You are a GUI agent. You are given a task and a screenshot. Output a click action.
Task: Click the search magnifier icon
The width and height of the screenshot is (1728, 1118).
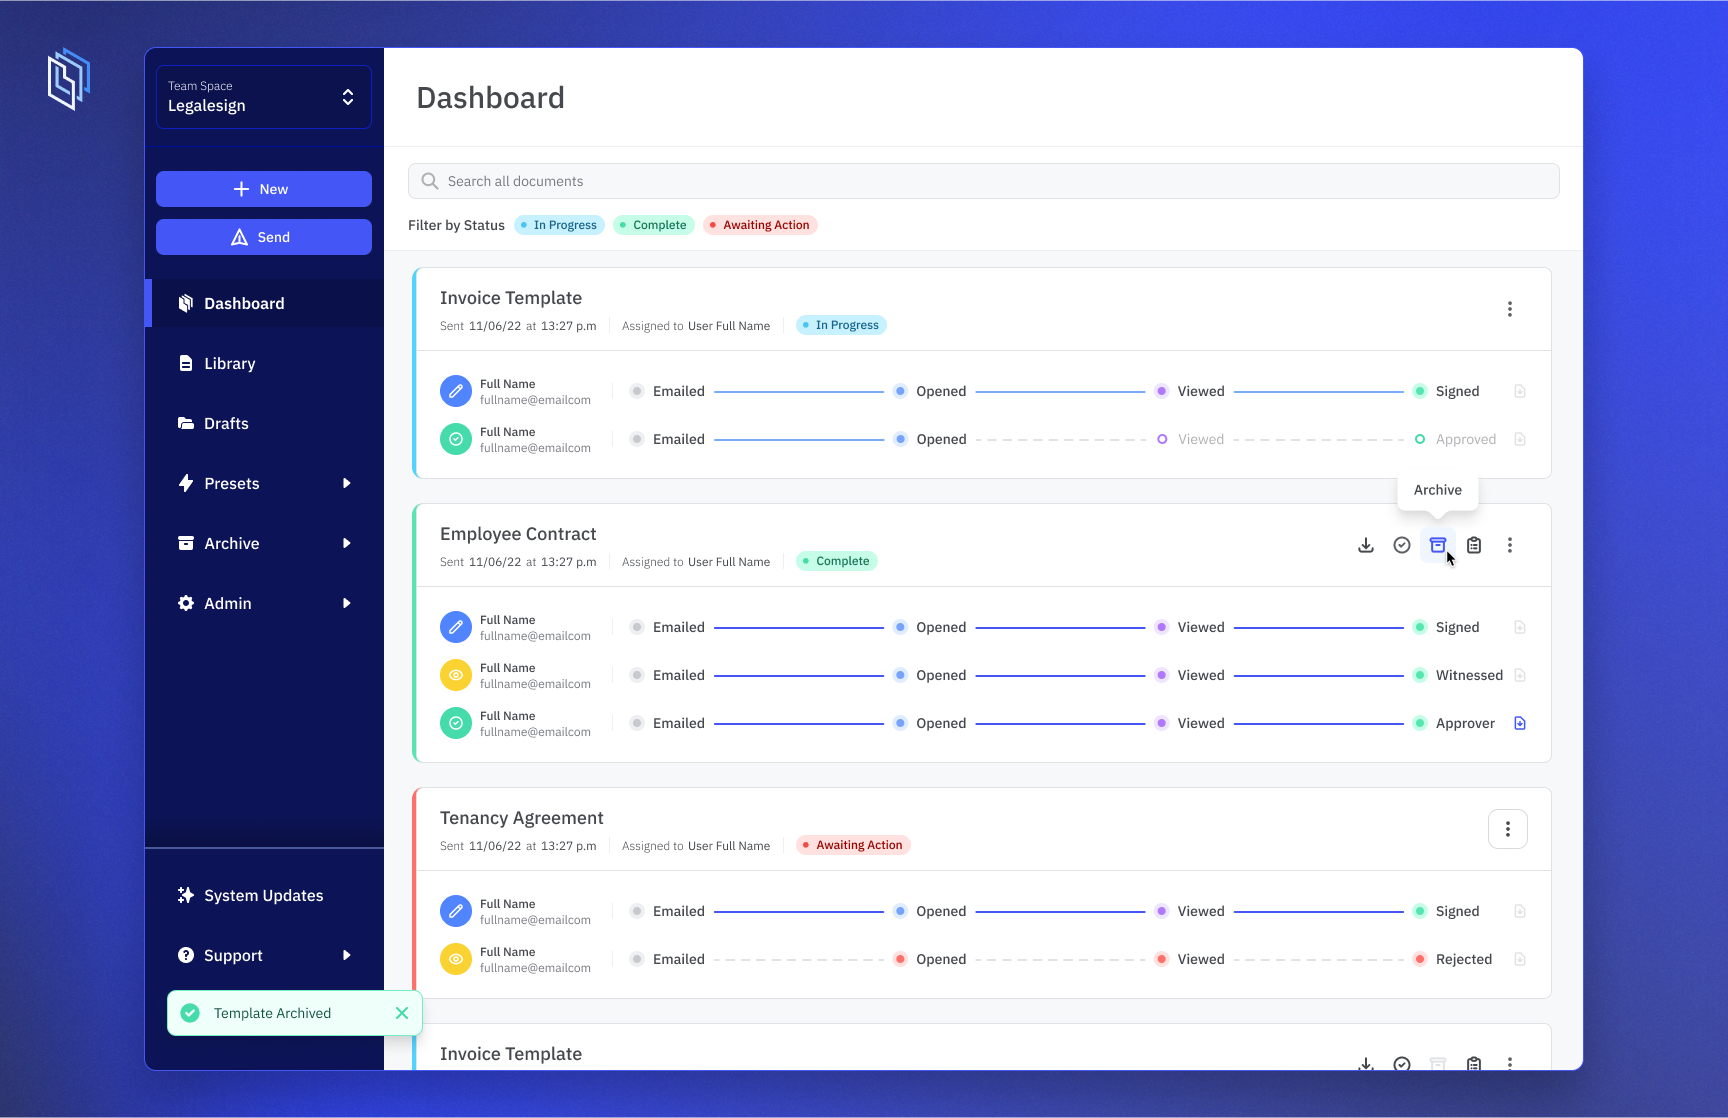[429, 181]
